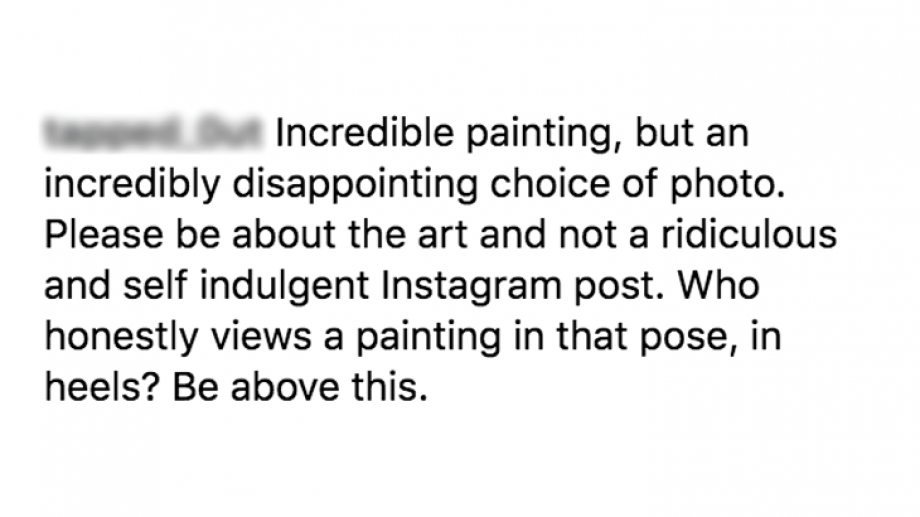Click the word "this." ending the comment
This screenshot has width=920, height=517.
(x=389, y=388)
